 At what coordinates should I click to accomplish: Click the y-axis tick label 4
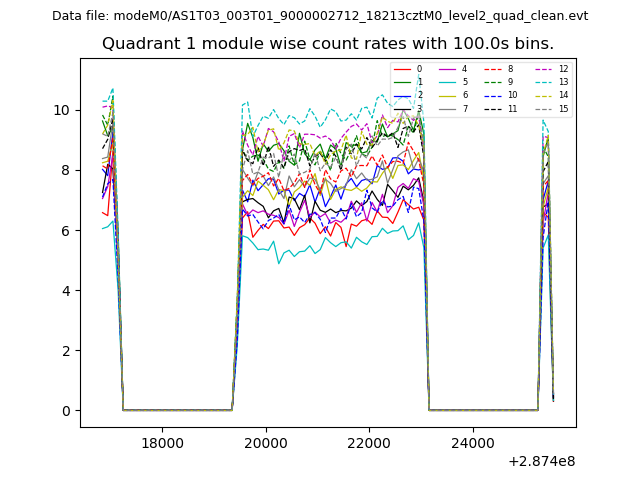(x=66, y=291)
